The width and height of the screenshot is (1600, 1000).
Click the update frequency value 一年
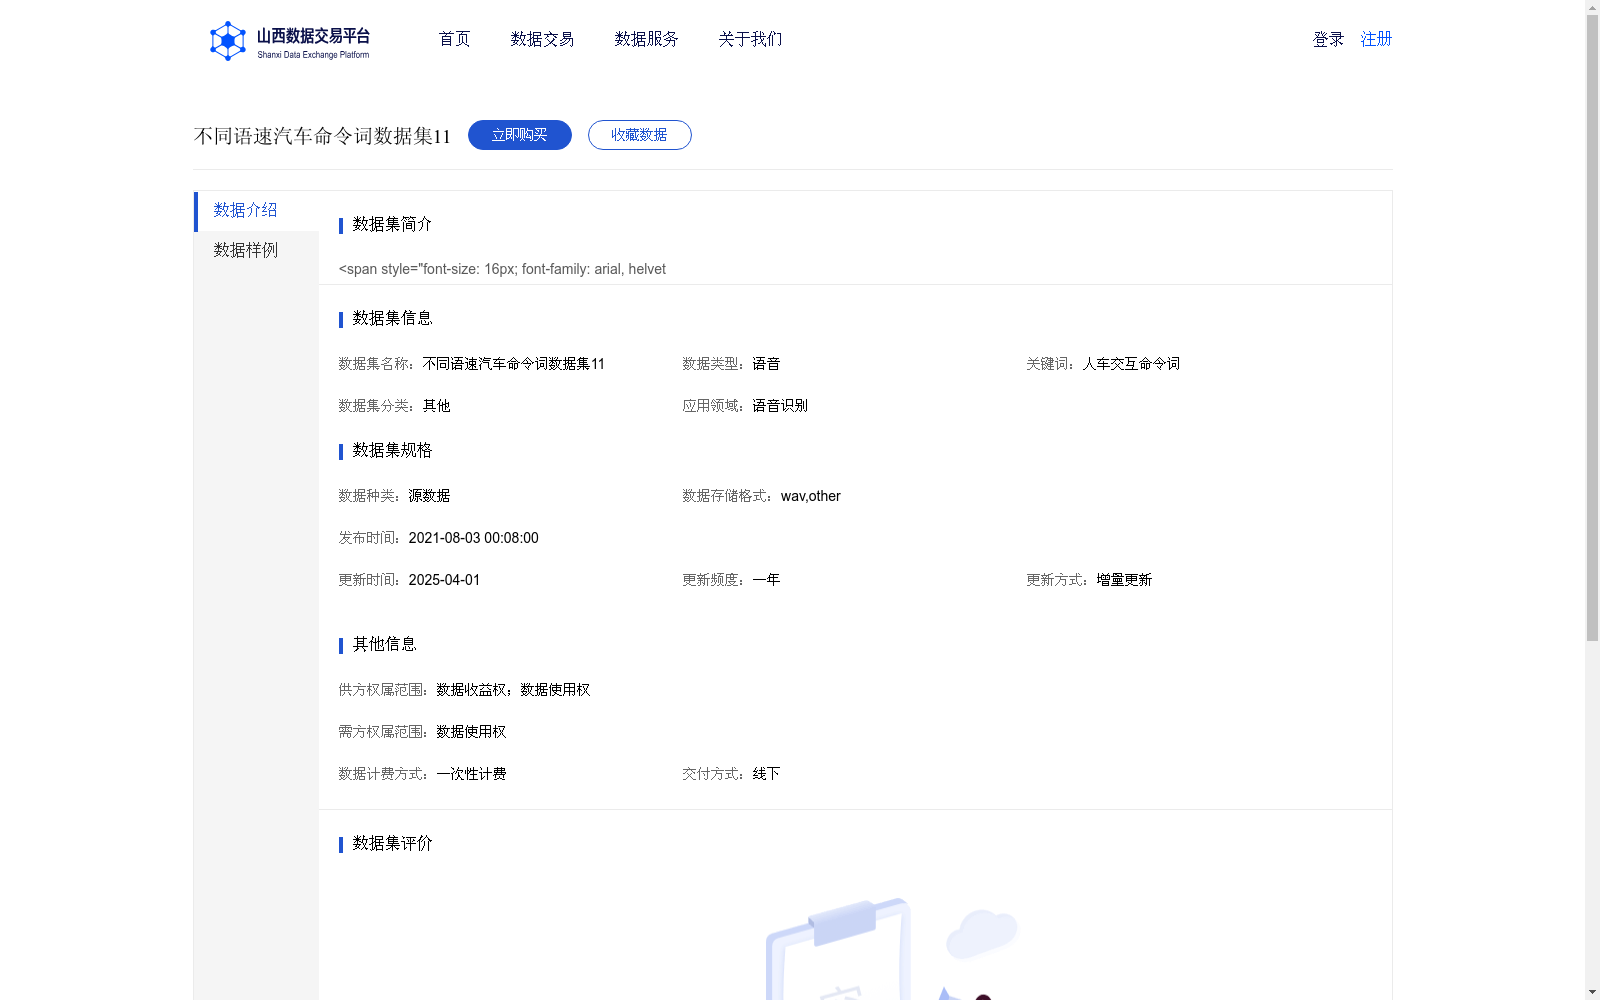tap(766, 580)
